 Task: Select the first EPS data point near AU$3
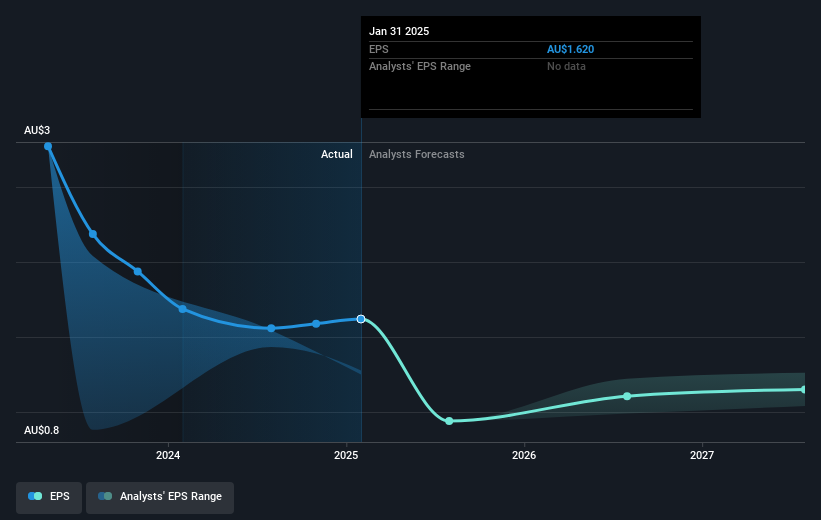(48, 146)
